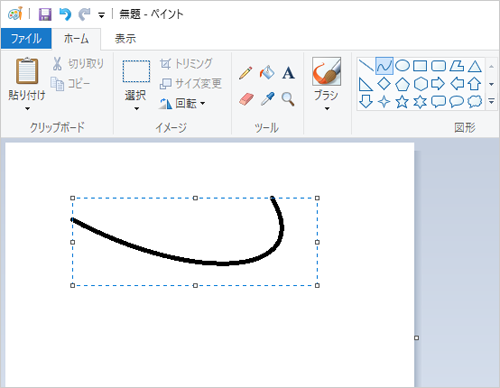This screenshot has width=500, height=388.
Task: Switch to the ホーム ribbon tab
Action: 76,39
